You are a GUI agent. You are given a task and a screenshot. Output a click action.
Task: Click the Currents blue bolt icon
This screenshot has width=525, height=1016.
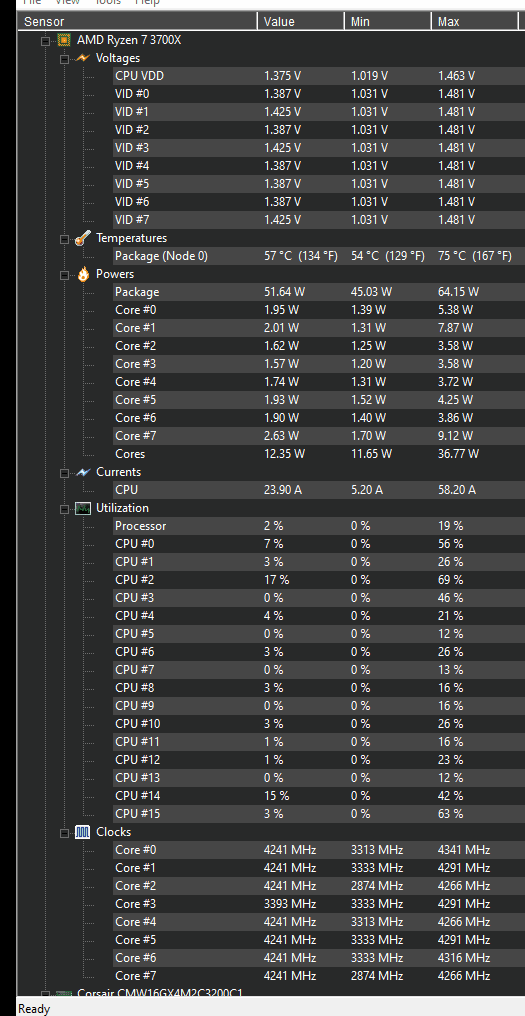click(x=83, y=472)
